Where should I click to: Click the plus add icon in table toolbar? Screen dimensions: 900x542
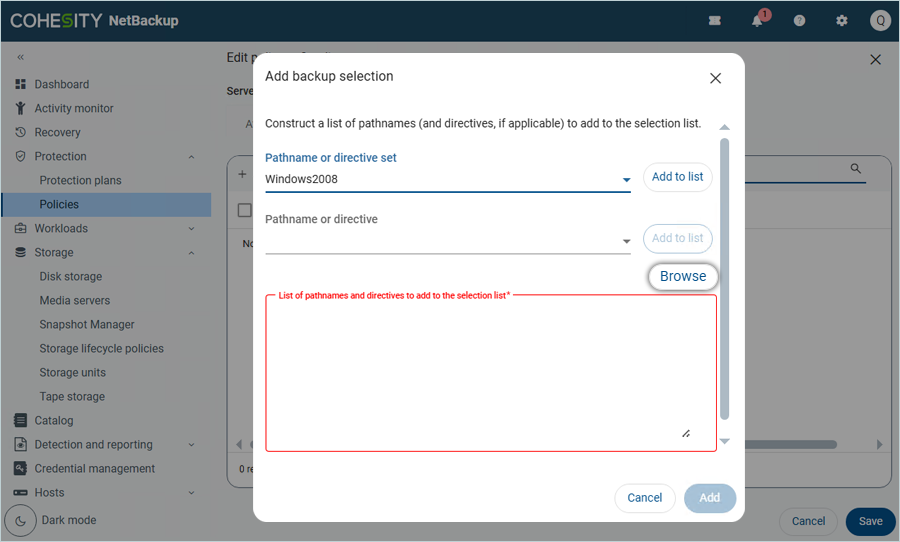point(242,174)
